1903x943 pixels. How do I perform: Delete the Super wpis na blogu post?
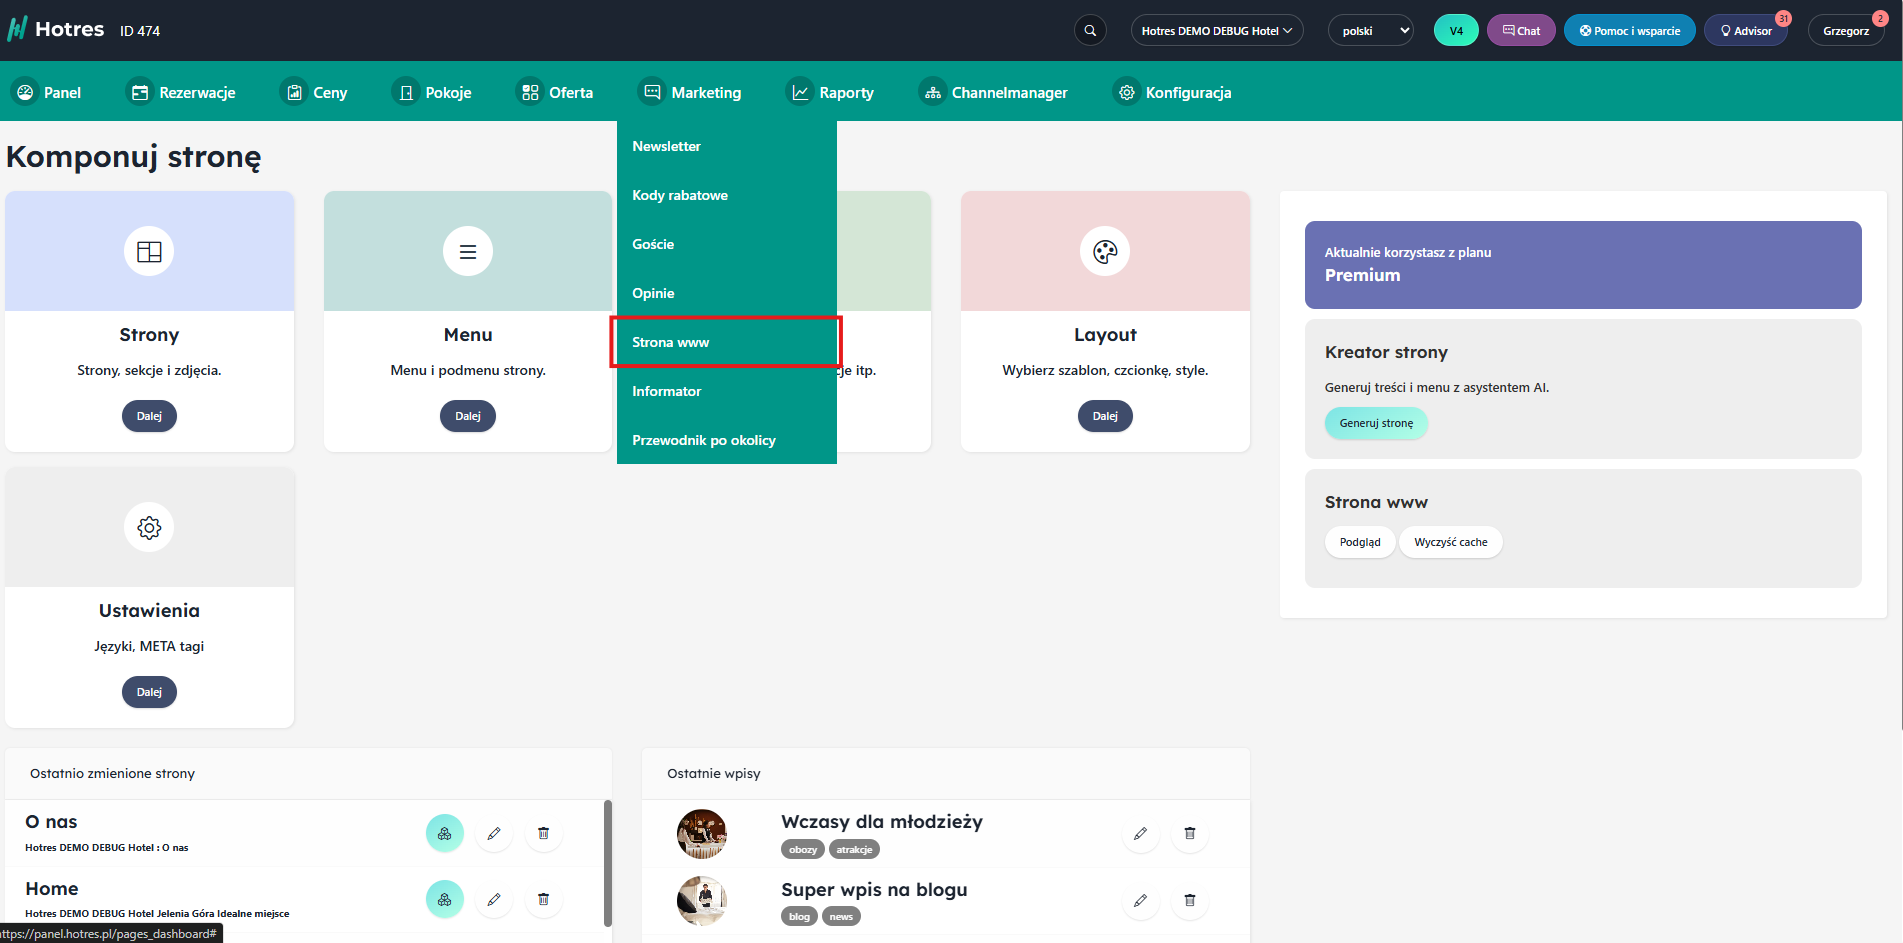tap(1189, 900)
